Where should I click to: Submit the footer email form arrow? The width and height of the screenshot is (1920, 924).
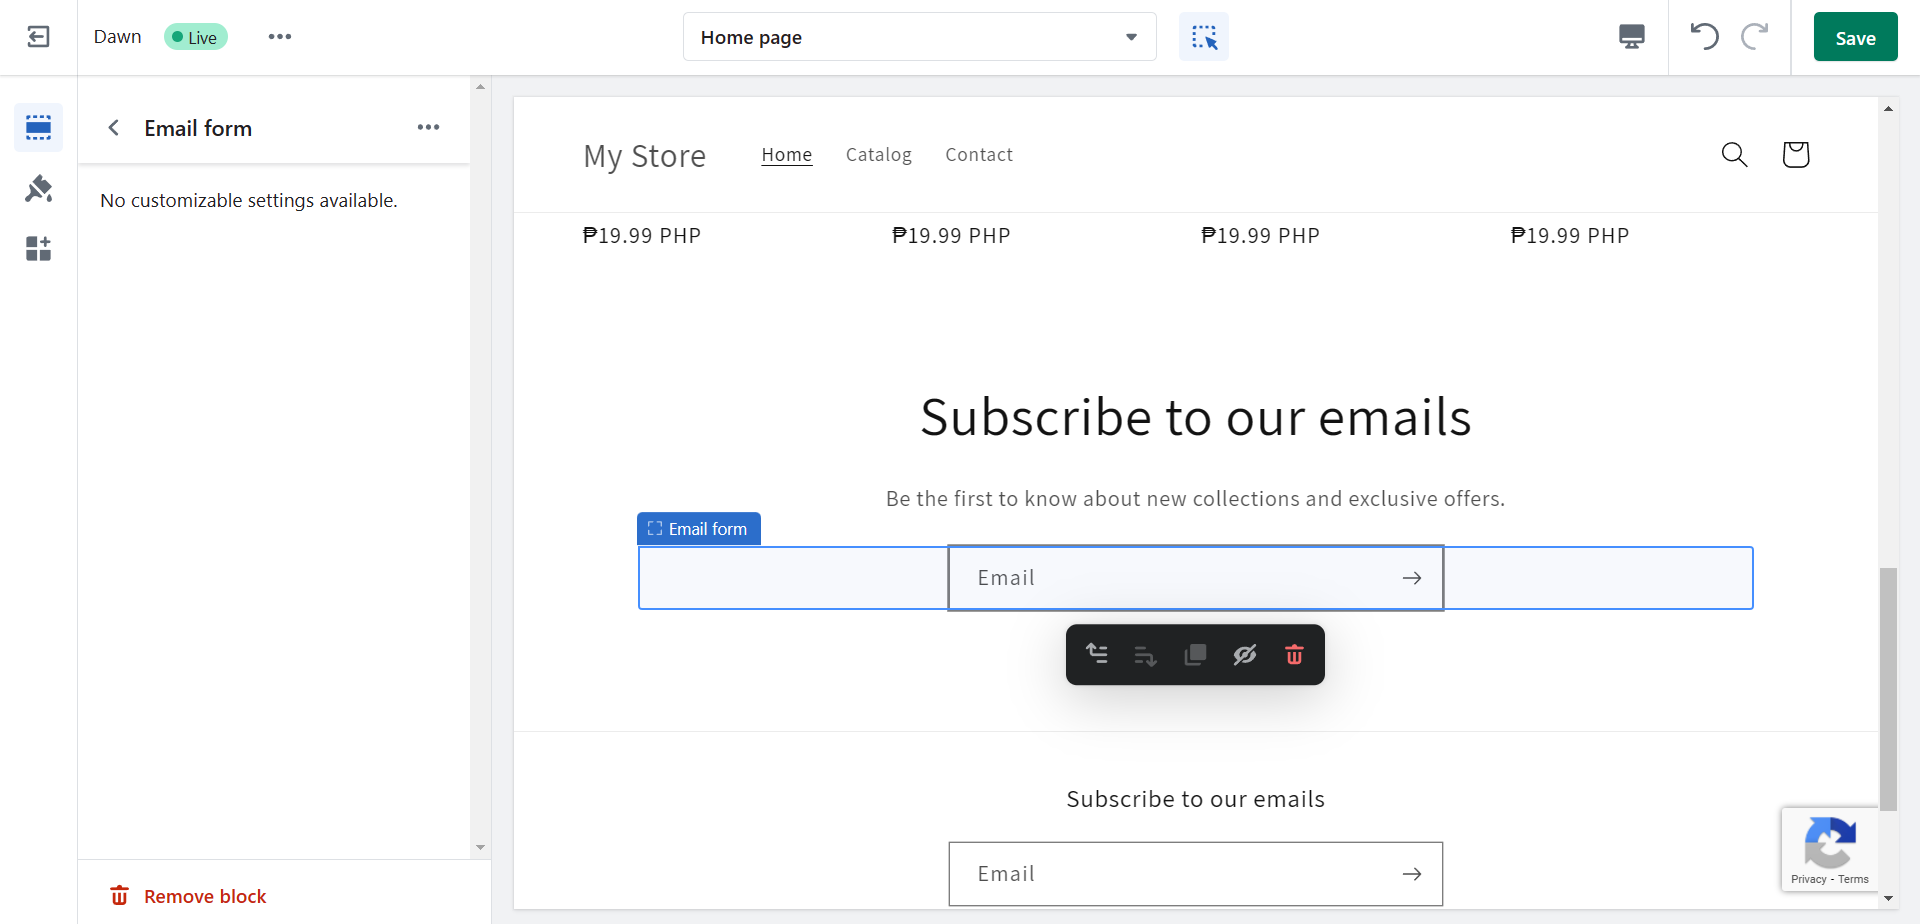pyautogui.click(x=1412, y=874)
